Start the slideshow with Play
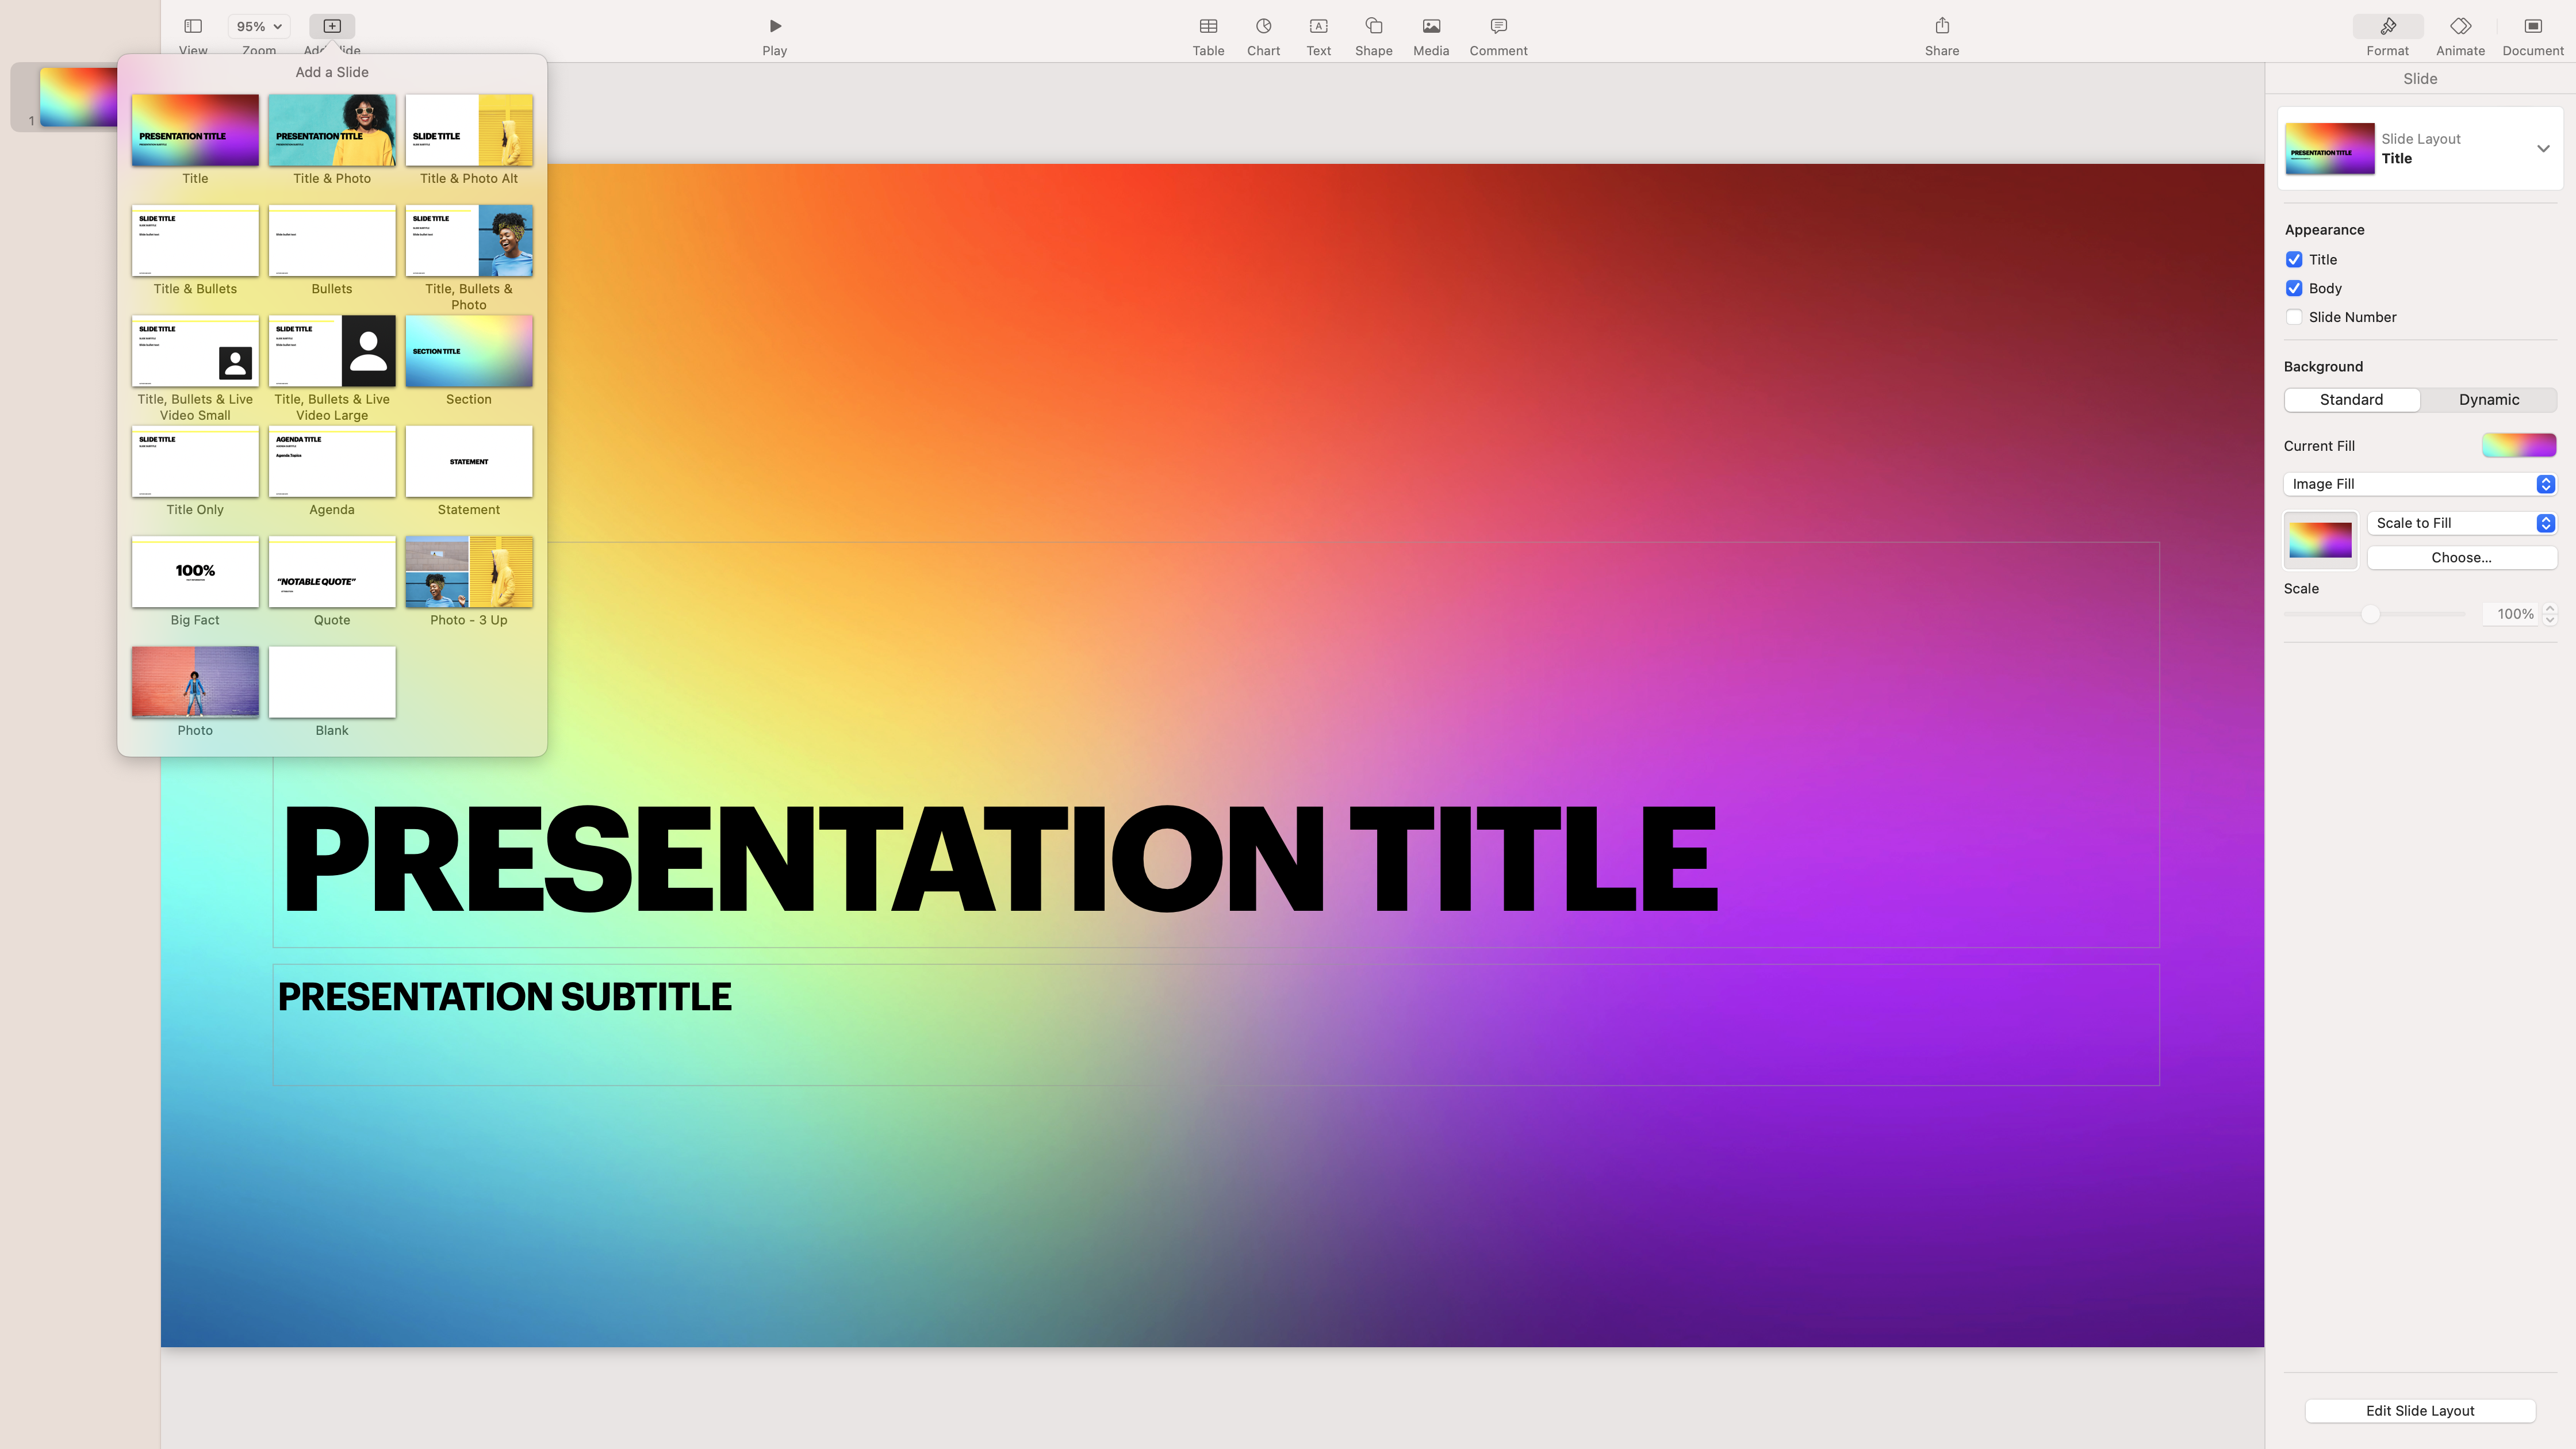2576x1449 pixels. point(775,26)
